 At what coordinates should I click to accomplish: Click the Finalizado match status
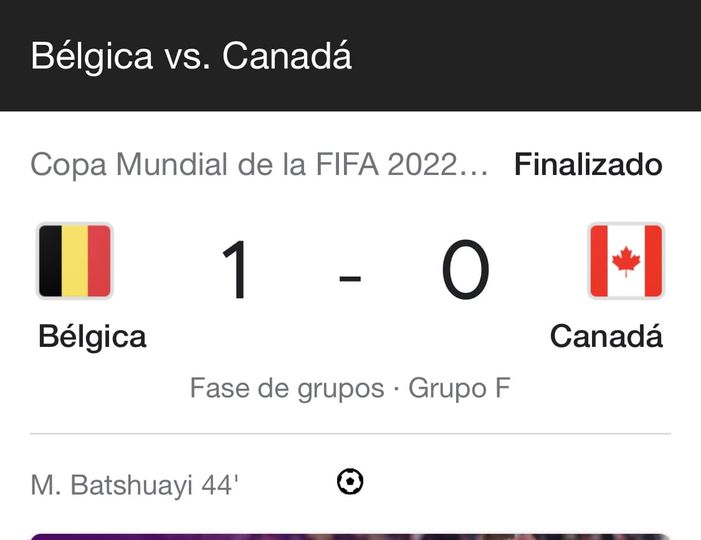click(x=588, y=164)
